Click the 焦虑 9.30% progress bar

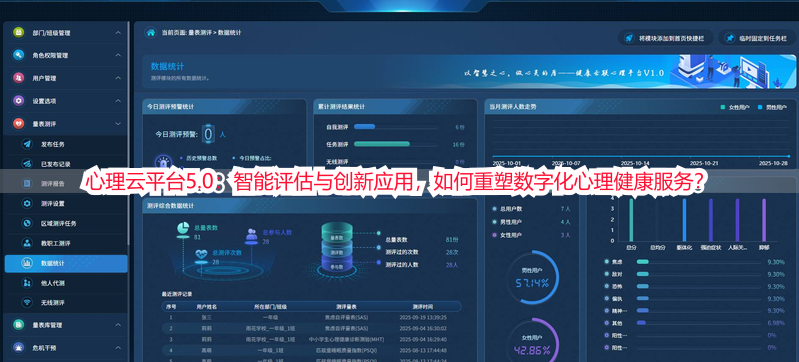point(643,262)
